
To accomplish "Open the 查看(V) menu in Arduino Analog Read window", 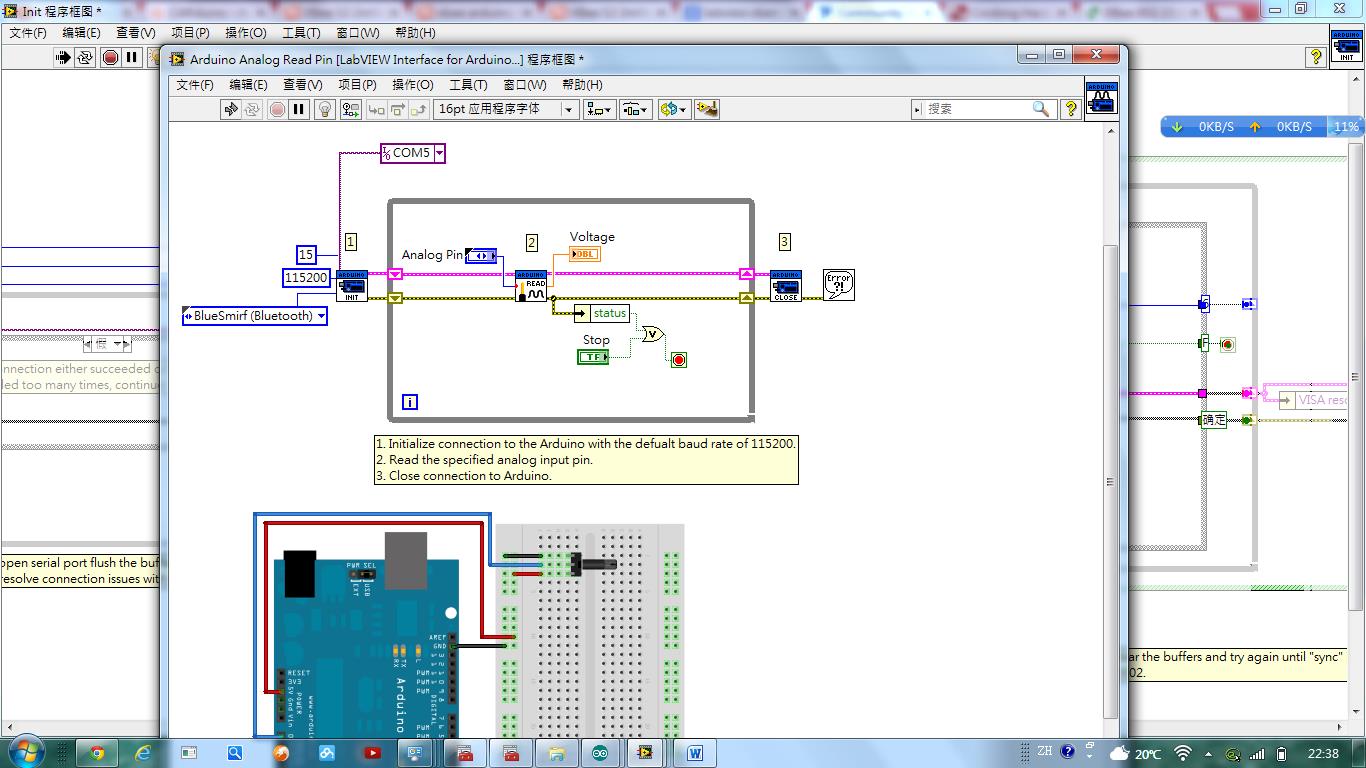I will click(x=303, y=85).
